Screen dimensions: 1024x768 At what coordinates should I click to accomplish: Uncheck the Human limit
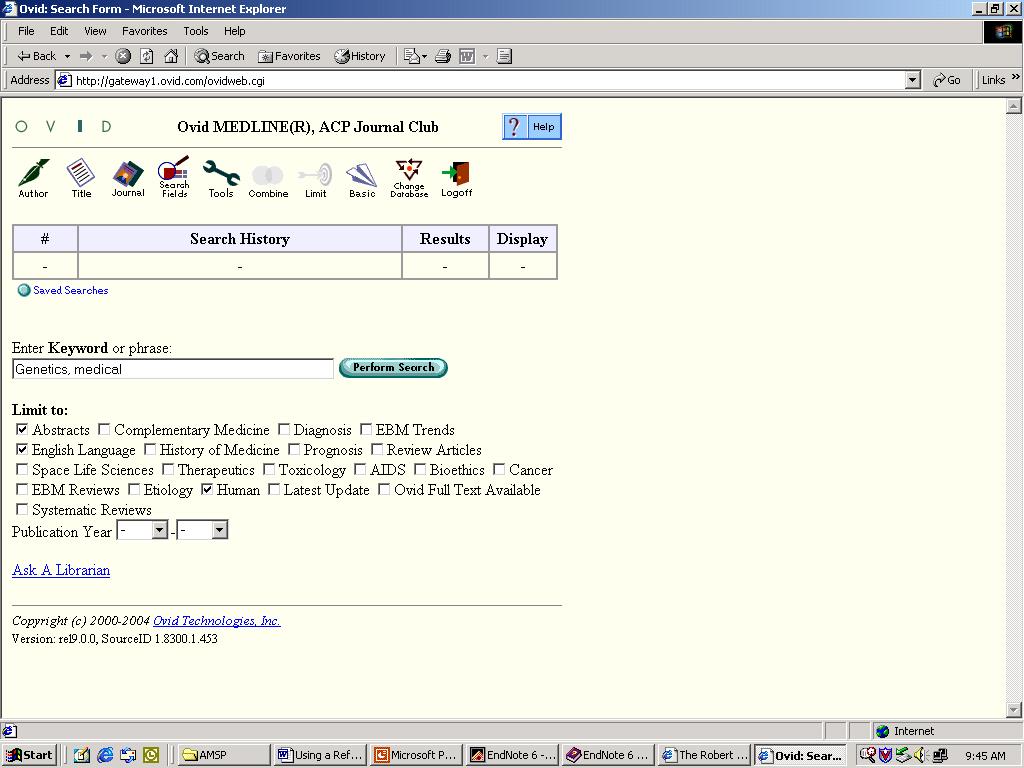click(207, 489)
